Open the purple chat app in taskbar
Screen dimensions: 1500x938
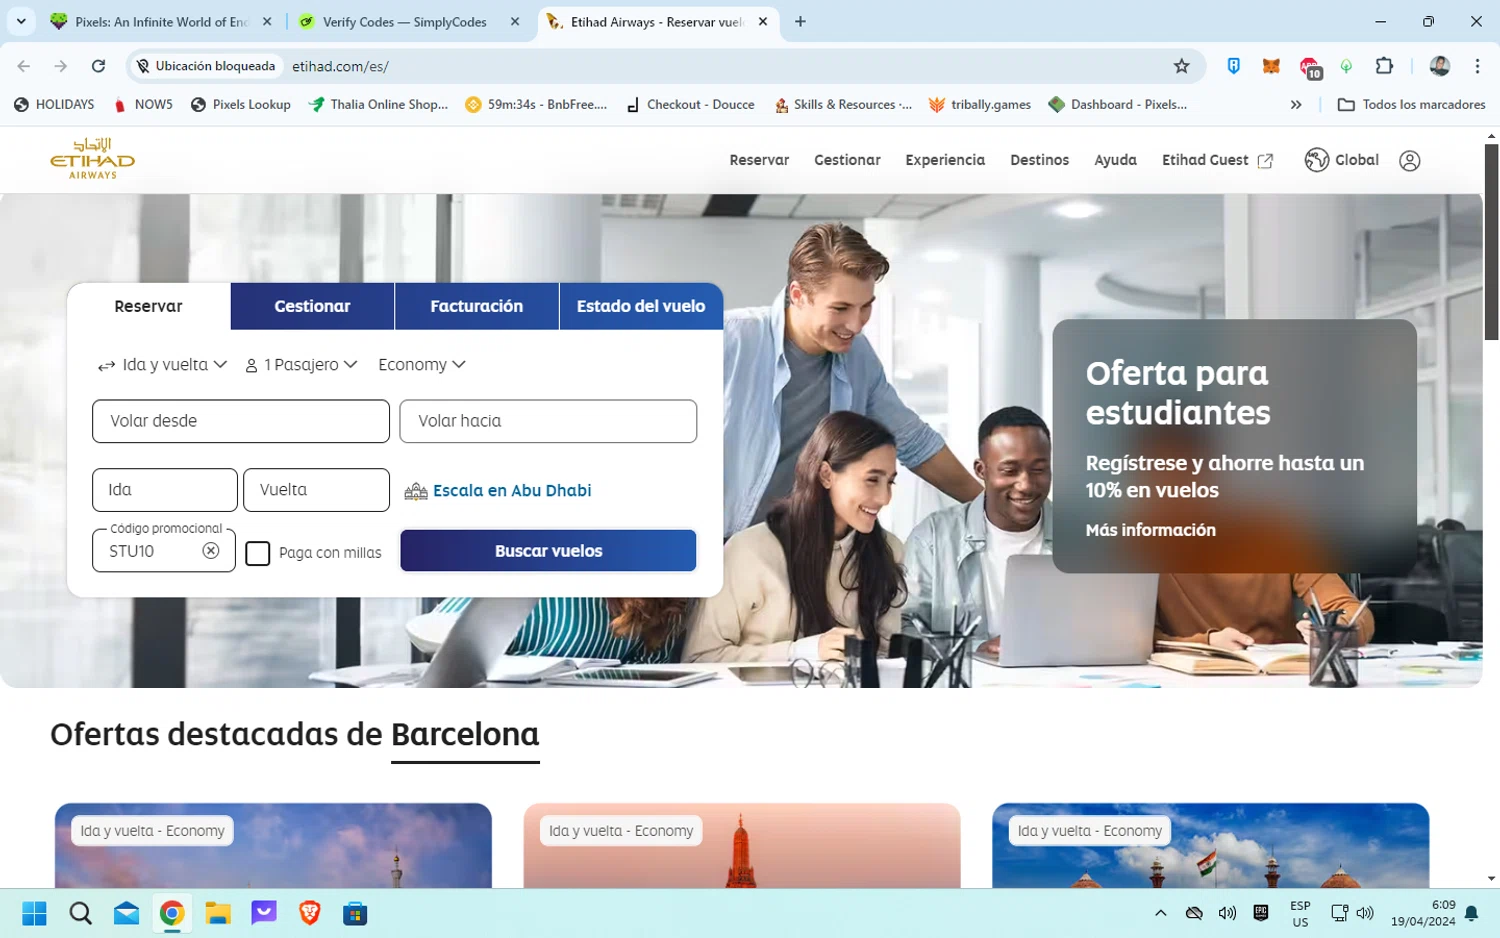coord(264,913)
